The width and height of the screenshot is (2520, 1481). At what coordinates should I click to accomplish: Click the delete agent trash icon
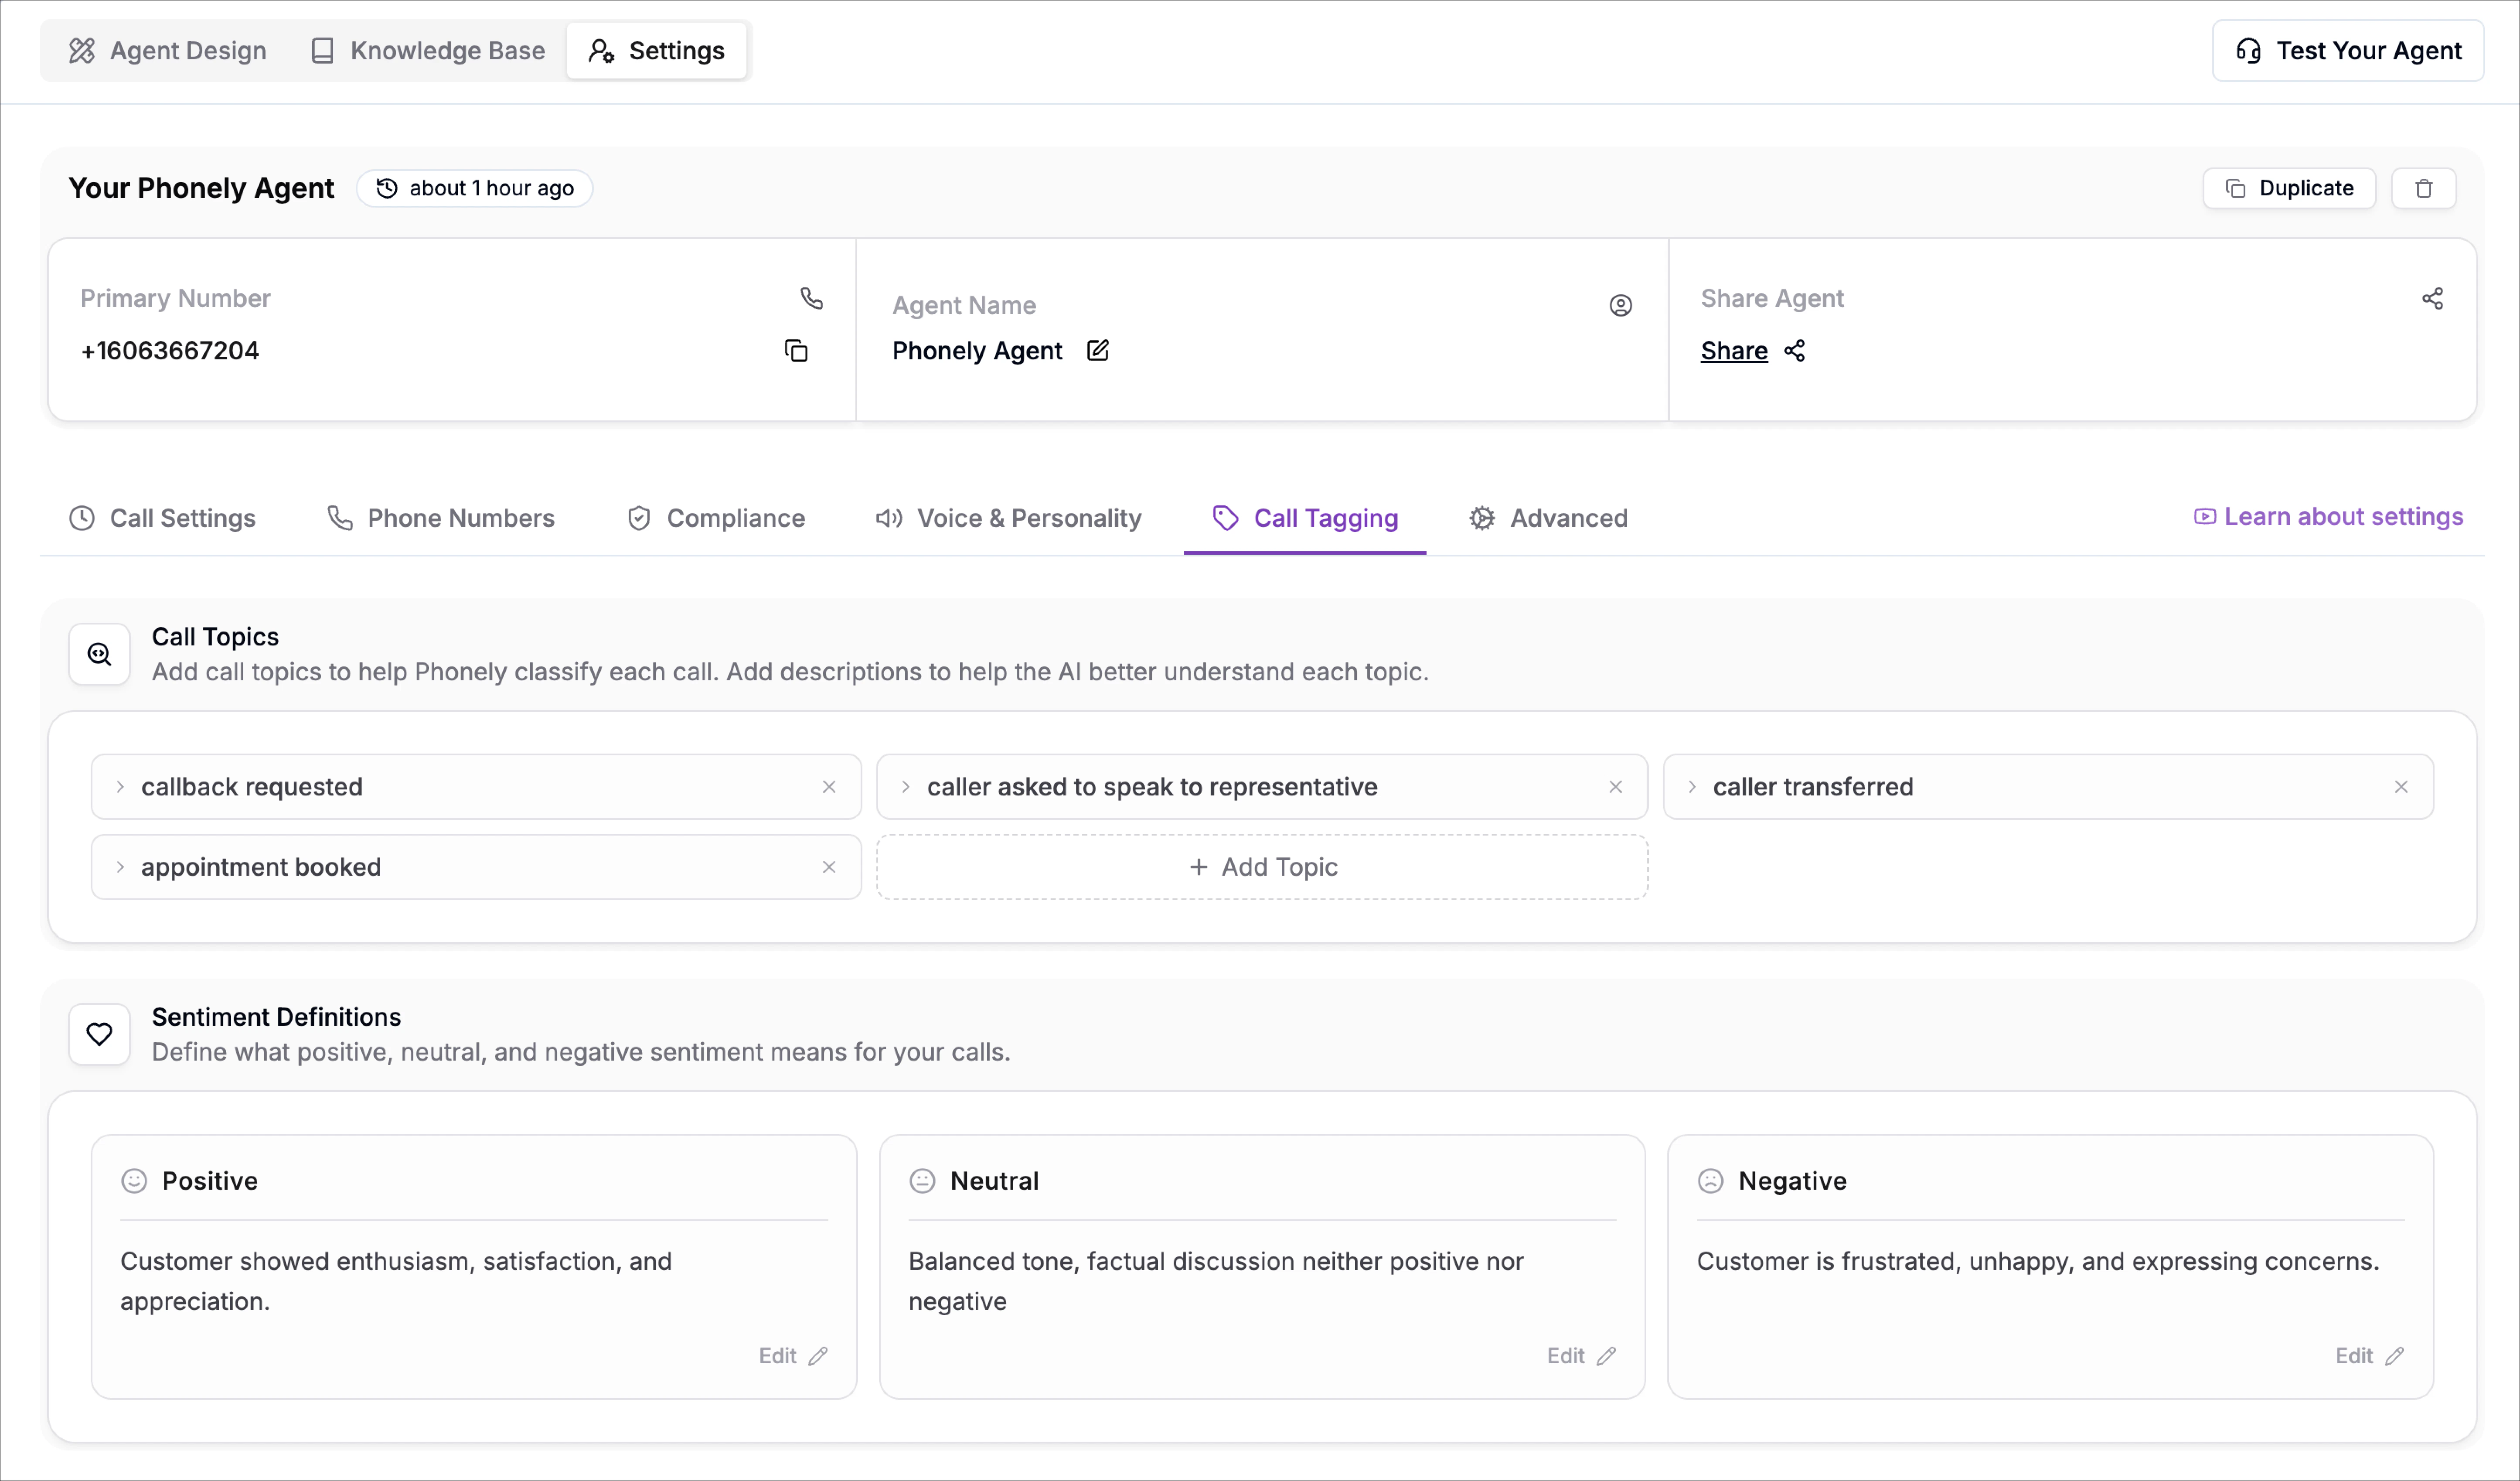[x=2423, y=189]
